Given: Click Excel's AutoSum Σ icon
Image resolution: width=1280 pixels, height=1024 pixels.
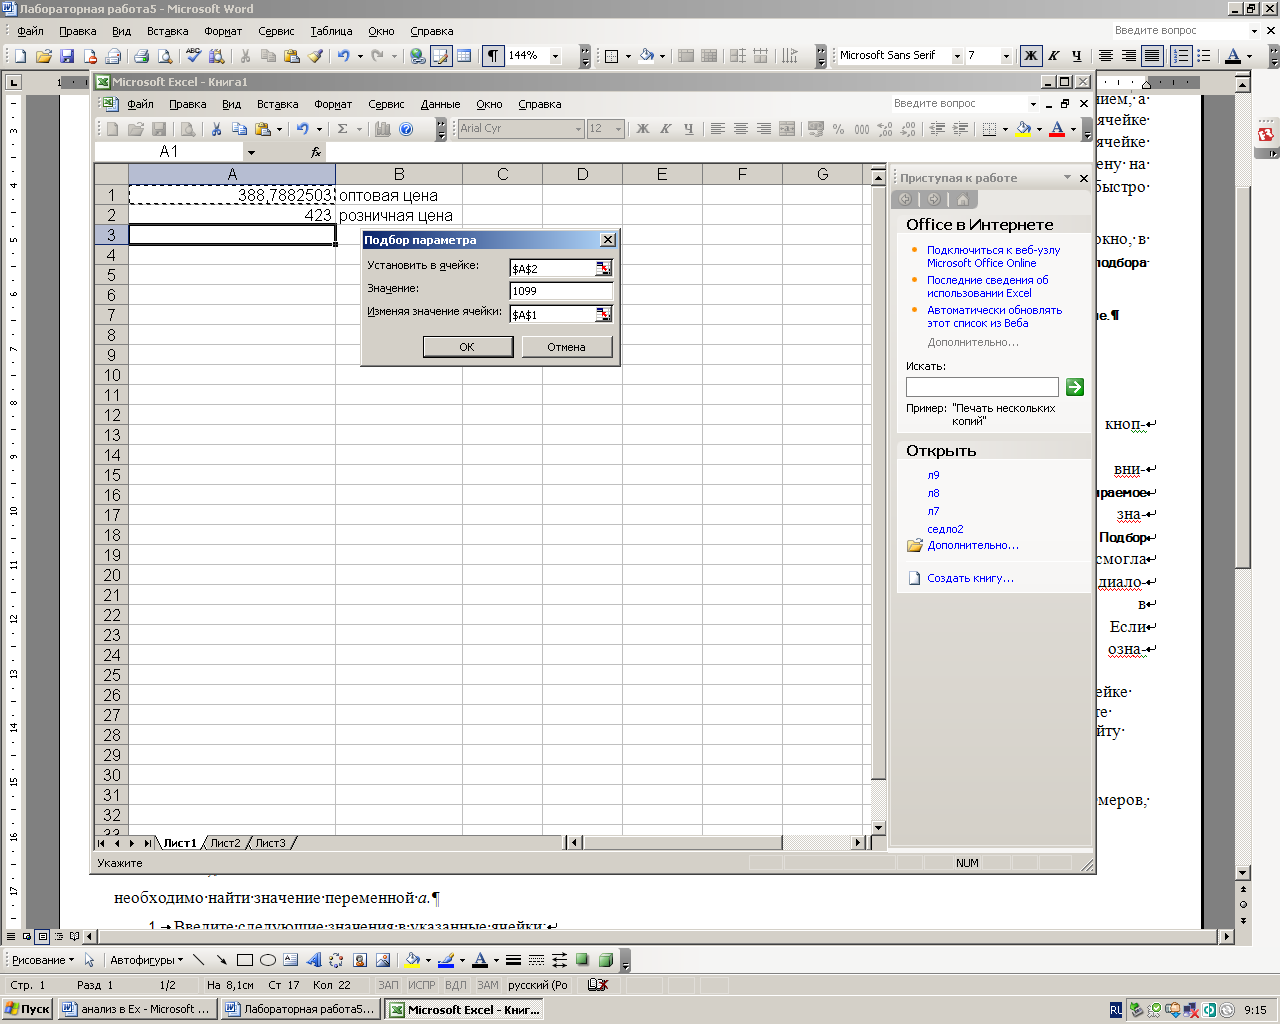Looking at the screenshot, I should coord(342,129).
